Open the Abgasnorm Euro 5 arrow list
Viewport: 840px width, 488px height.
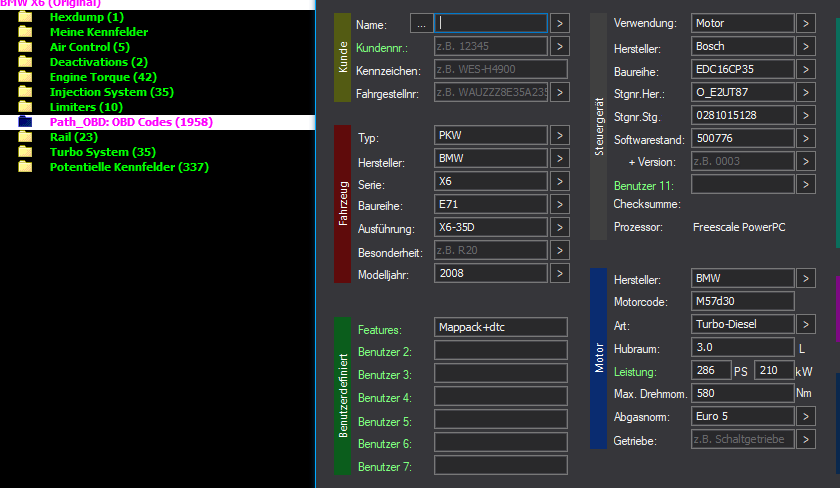[806, 416]
